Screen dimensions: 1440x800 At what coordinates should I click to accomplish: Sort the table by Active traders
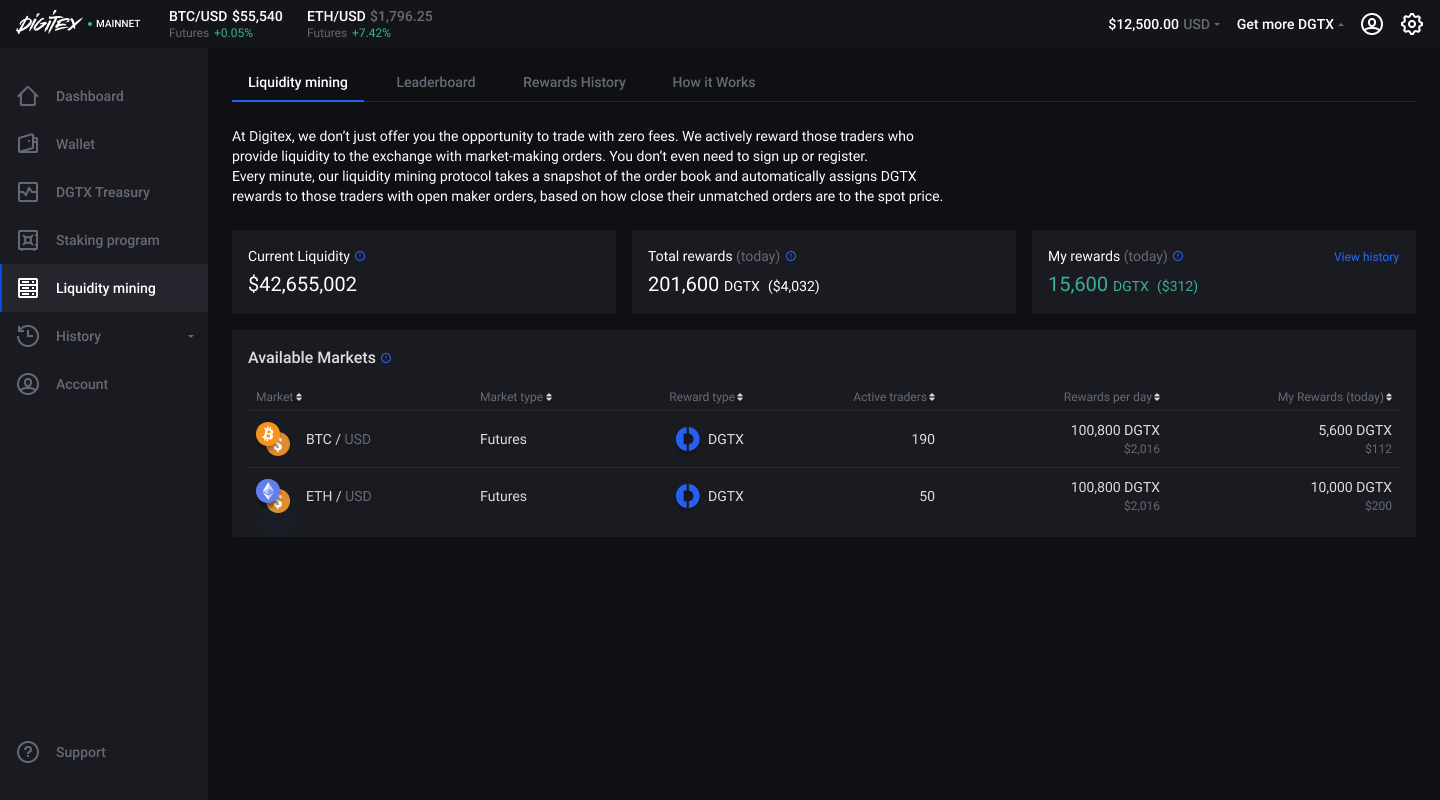893,396
